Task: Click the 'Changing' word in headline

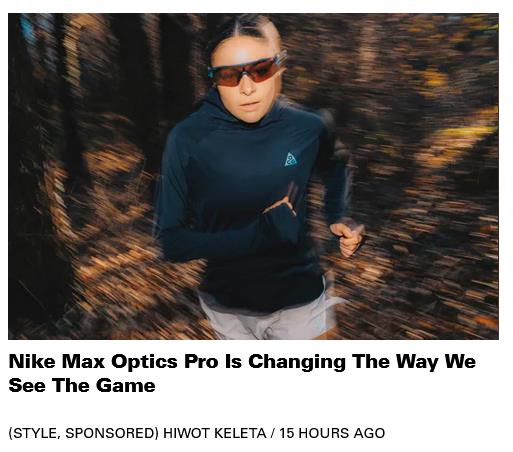Action: click(x=297, y=362)
